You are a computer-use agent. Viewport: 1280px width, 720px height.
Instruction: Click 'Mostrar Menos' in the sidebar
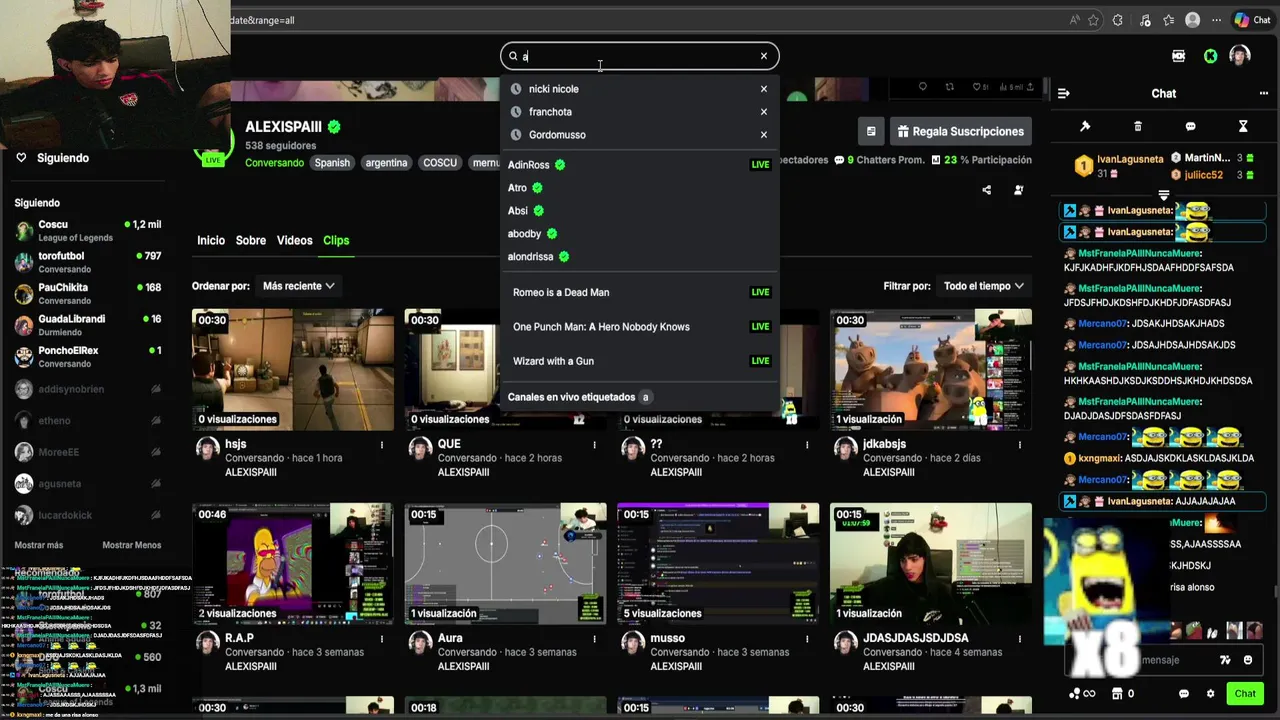(131, 545)
